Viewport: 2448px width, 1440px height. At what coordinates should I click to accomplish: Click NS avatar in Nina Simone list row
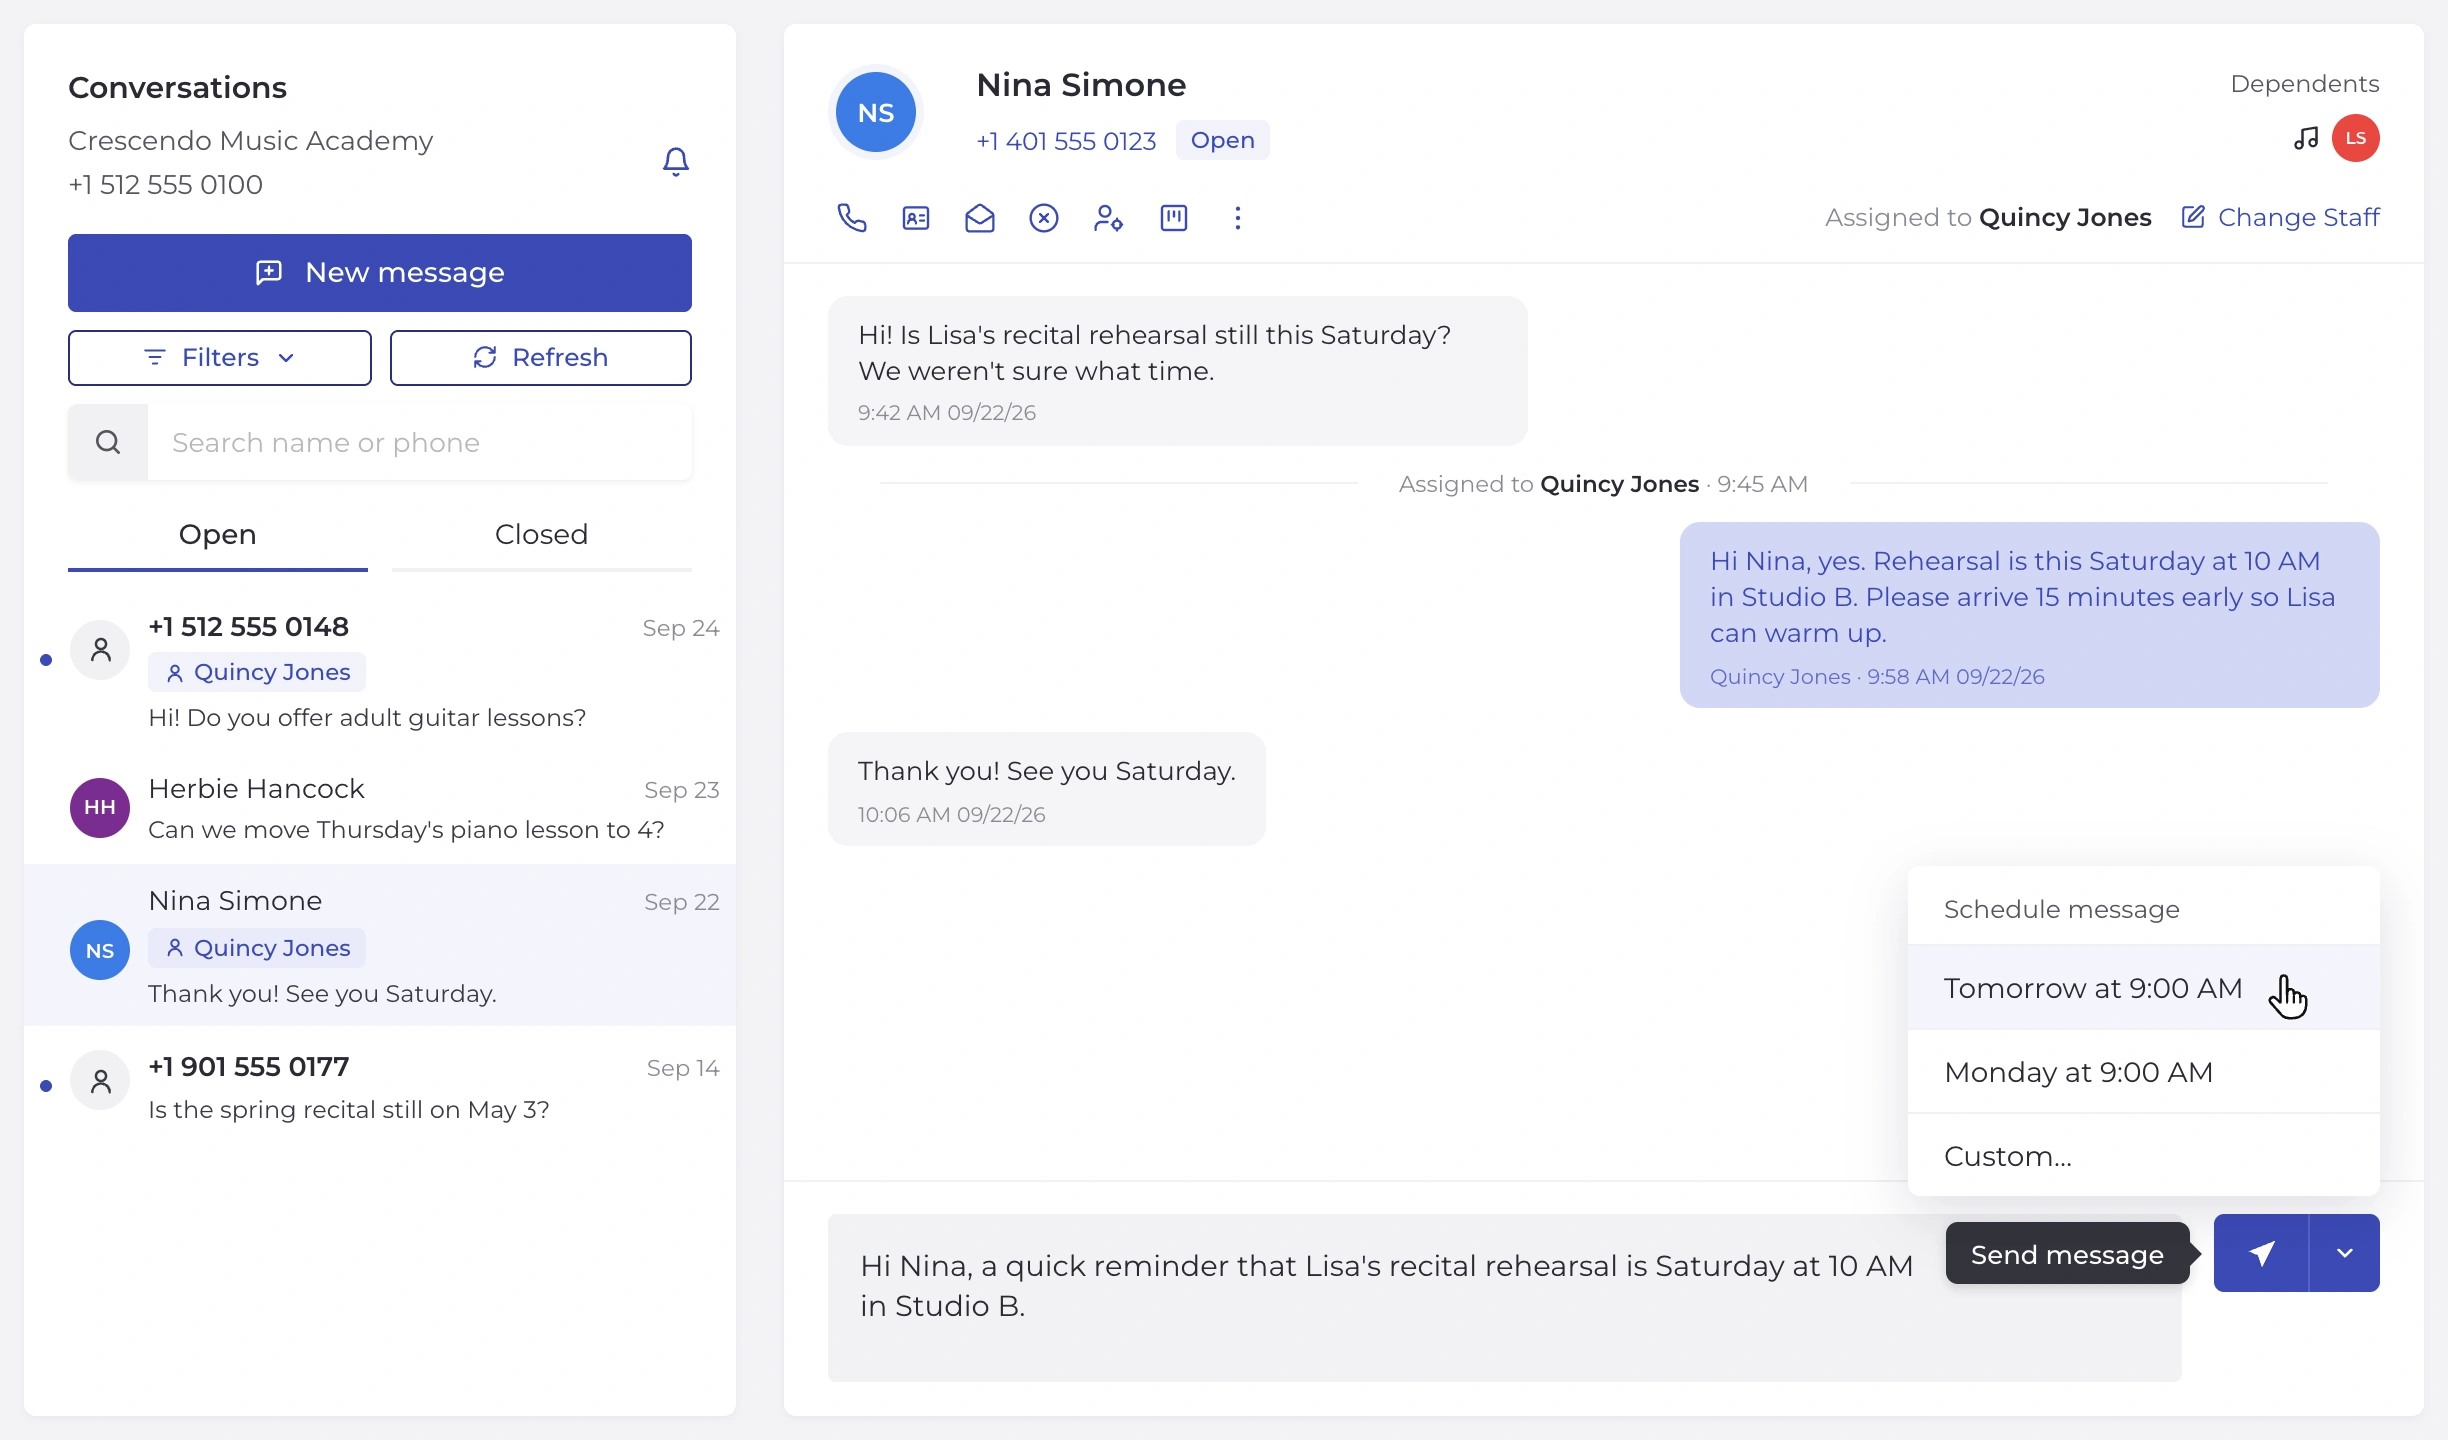pos(100,950)
